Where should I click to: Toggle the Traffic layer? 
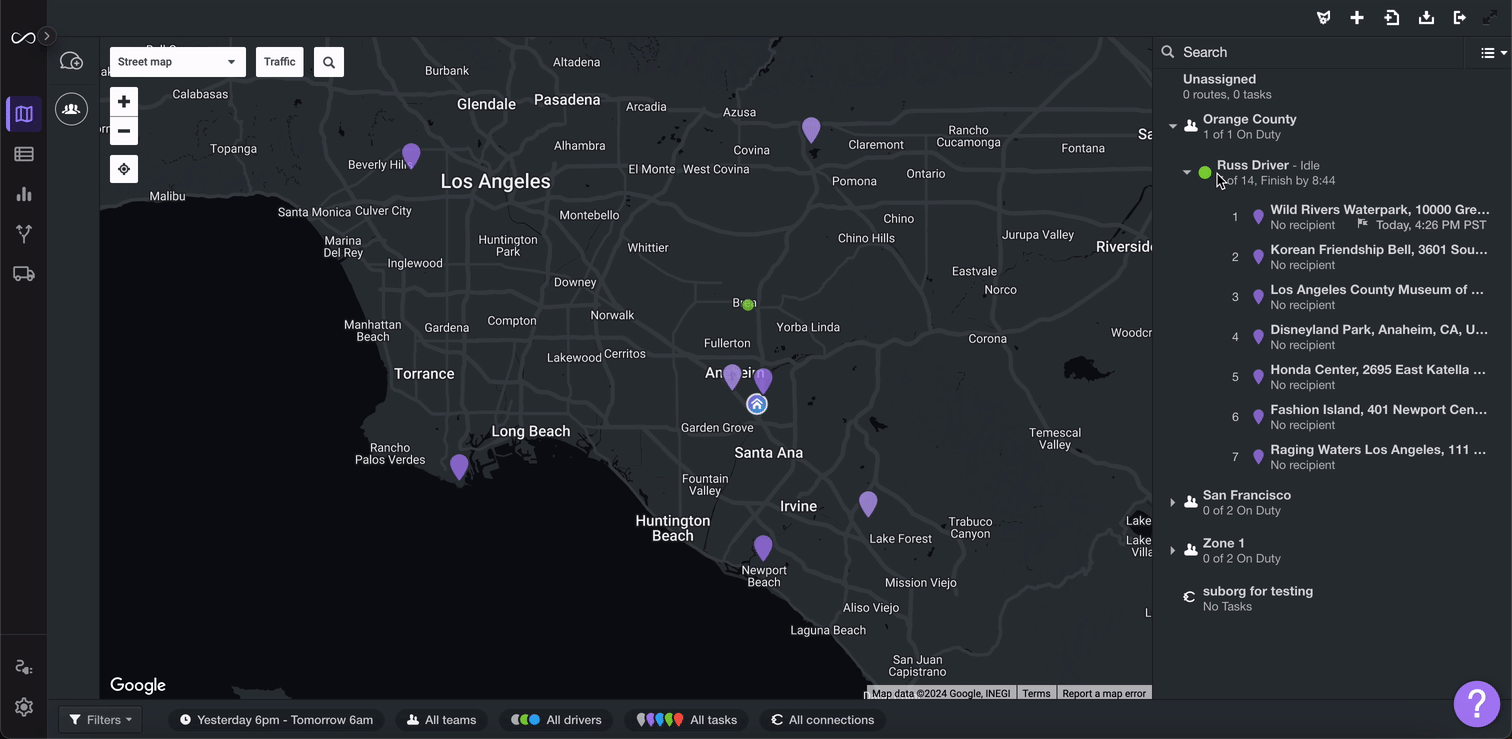280,62
